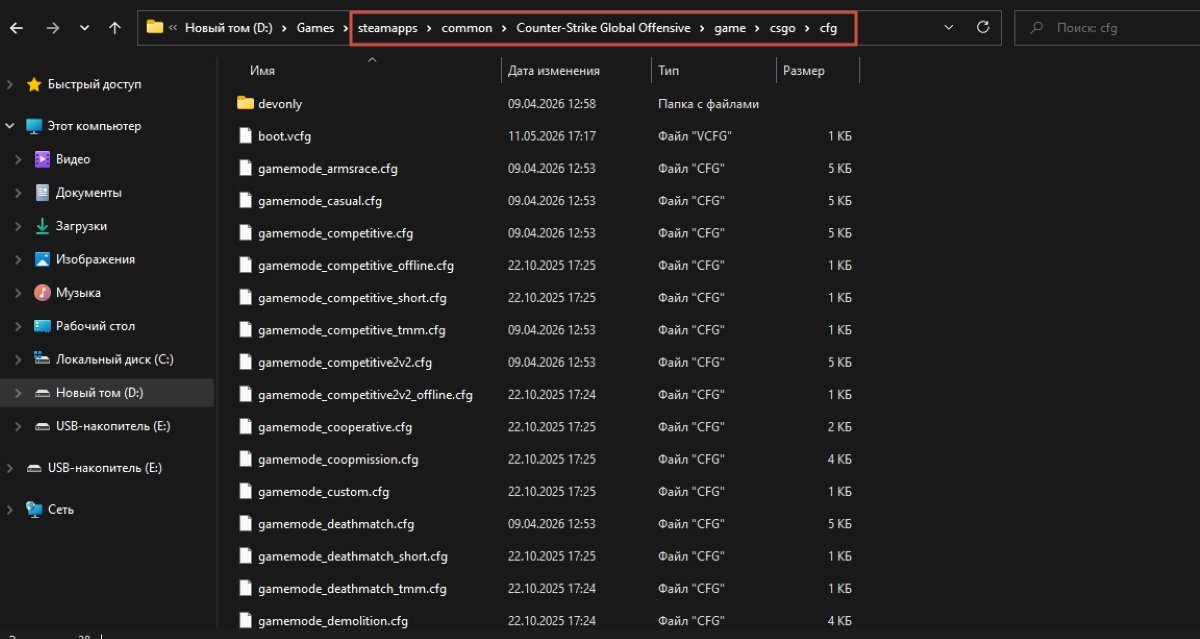Expand the 'Загрузки' tree node

[19, 226]
